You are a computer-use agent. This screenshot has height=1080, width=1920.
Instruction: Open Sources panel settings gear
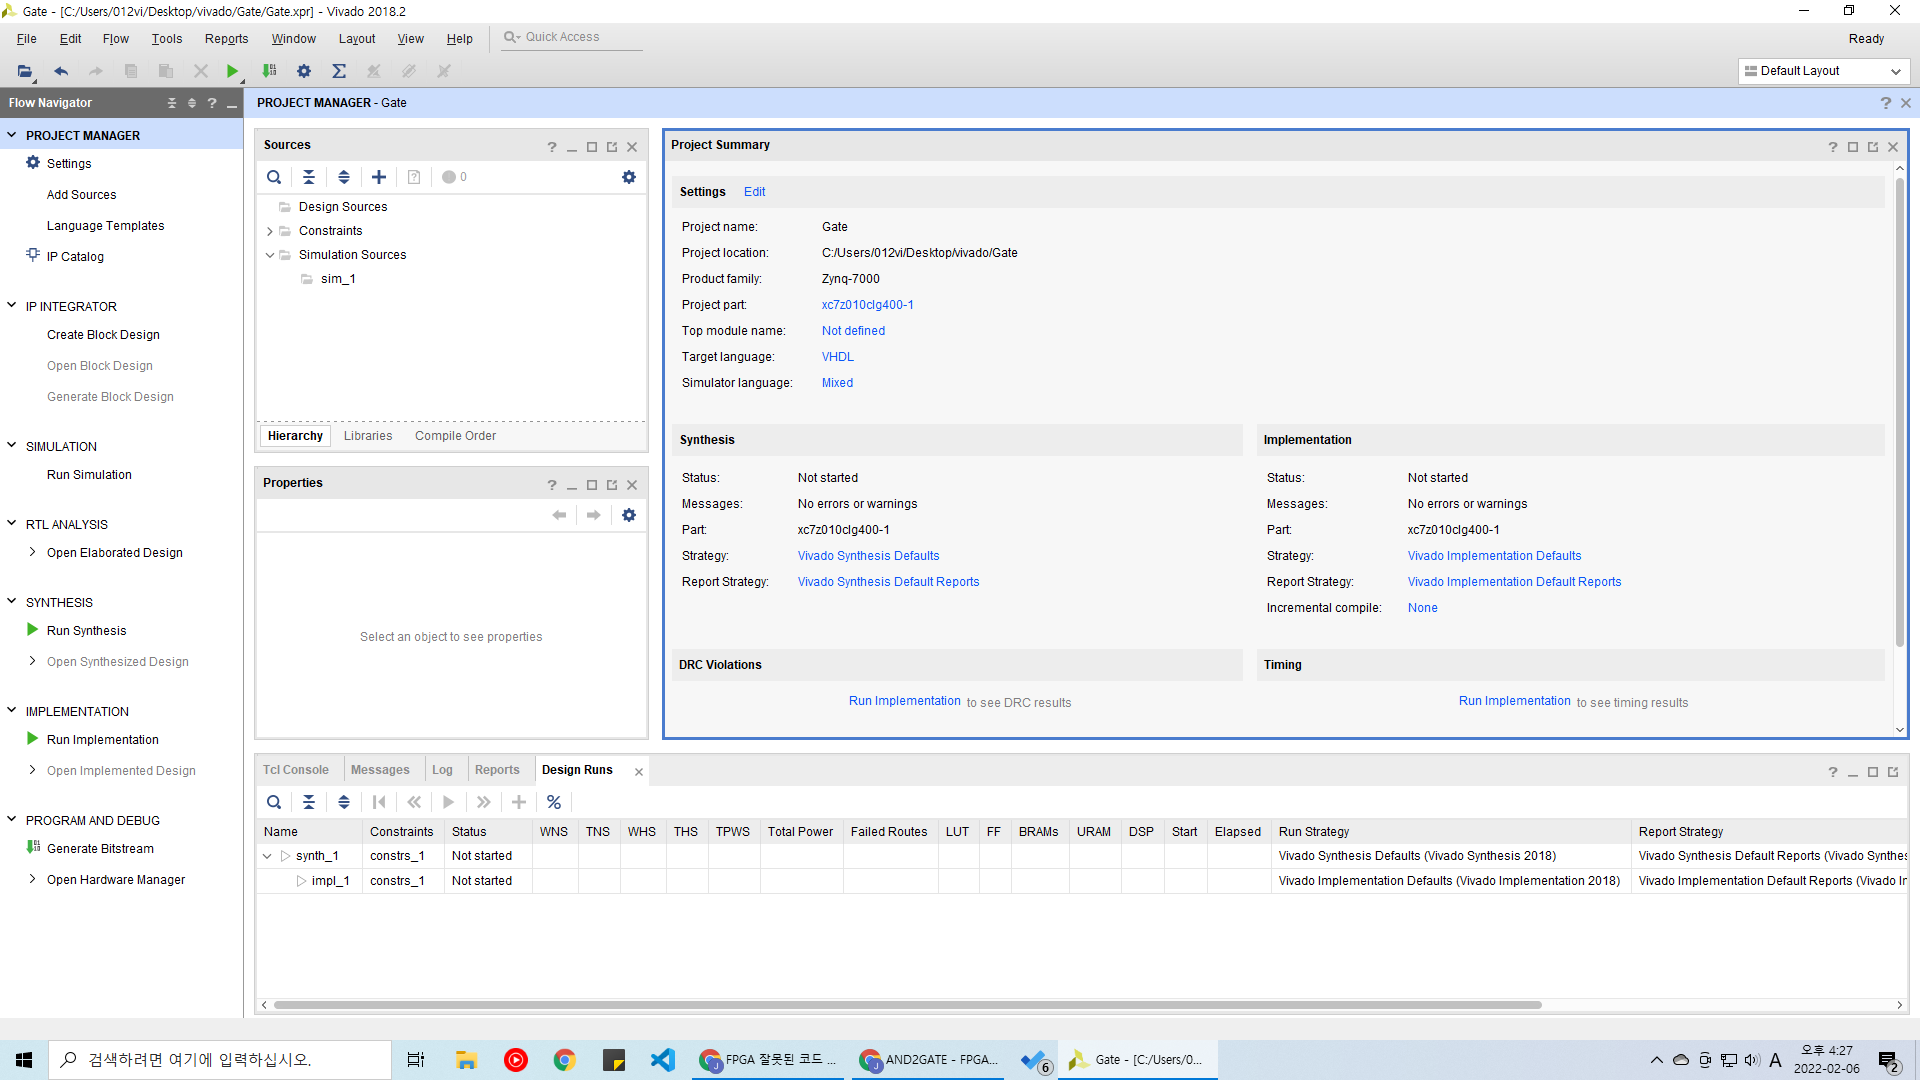pyautogui.click(x=629, y=177)
